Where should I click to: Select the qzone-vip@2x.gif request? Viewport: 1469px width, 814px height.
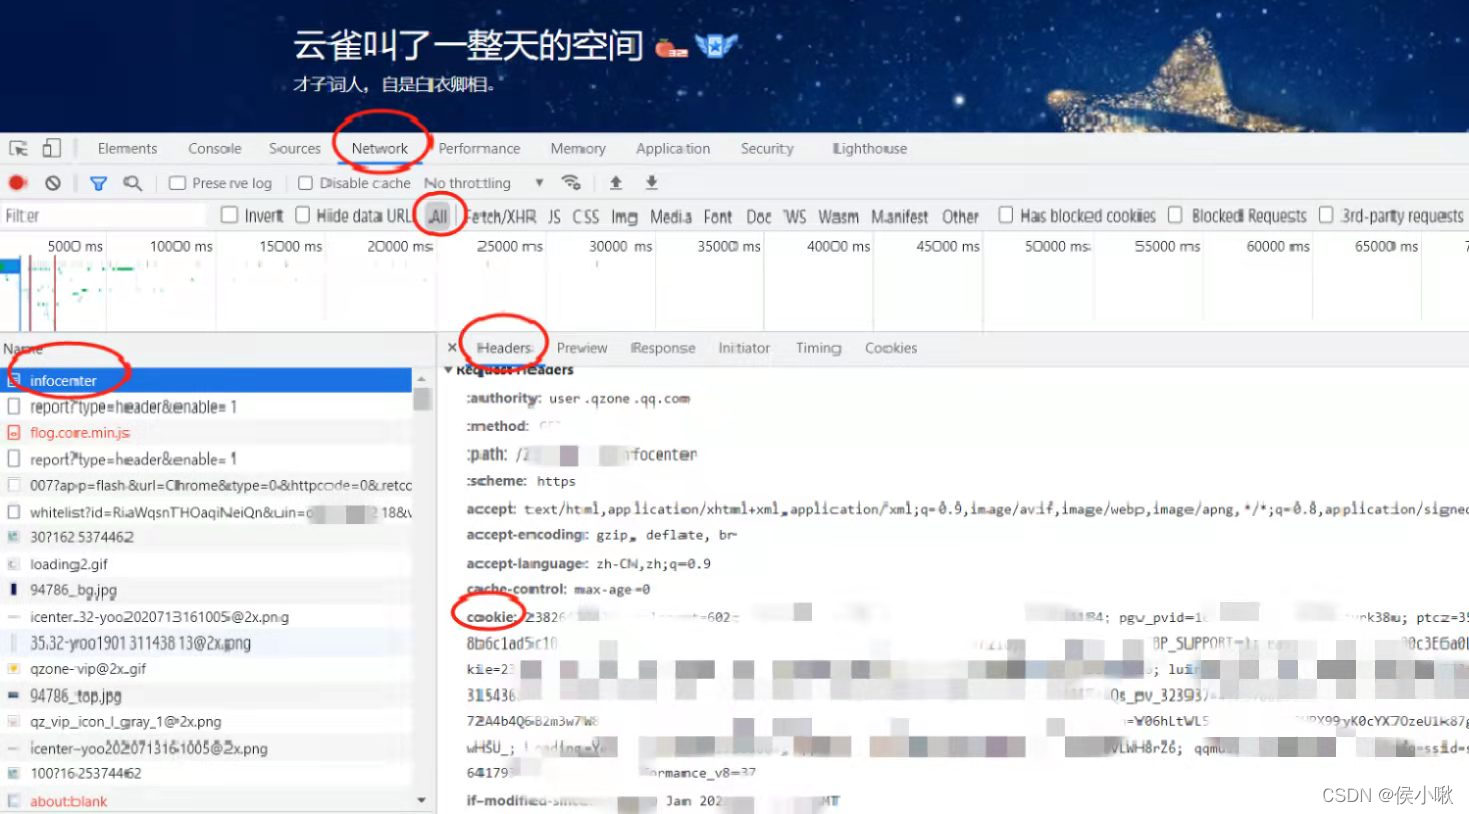[x=206, y=668]
